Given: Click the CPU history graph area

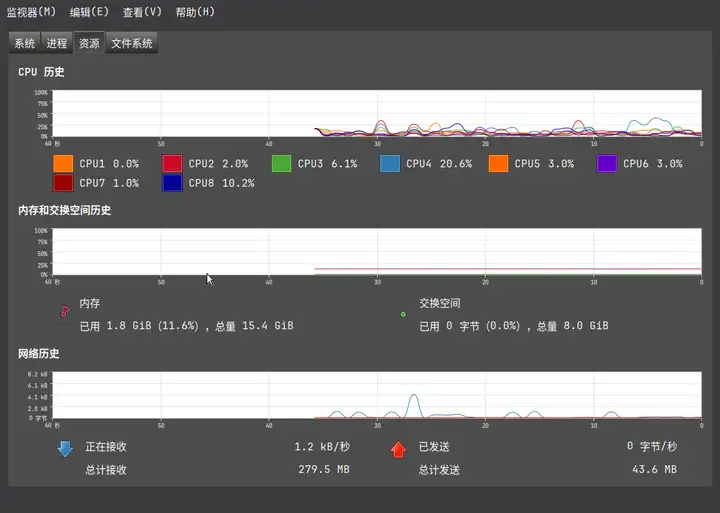Looking at the screenshot, I should click(377, 113).
